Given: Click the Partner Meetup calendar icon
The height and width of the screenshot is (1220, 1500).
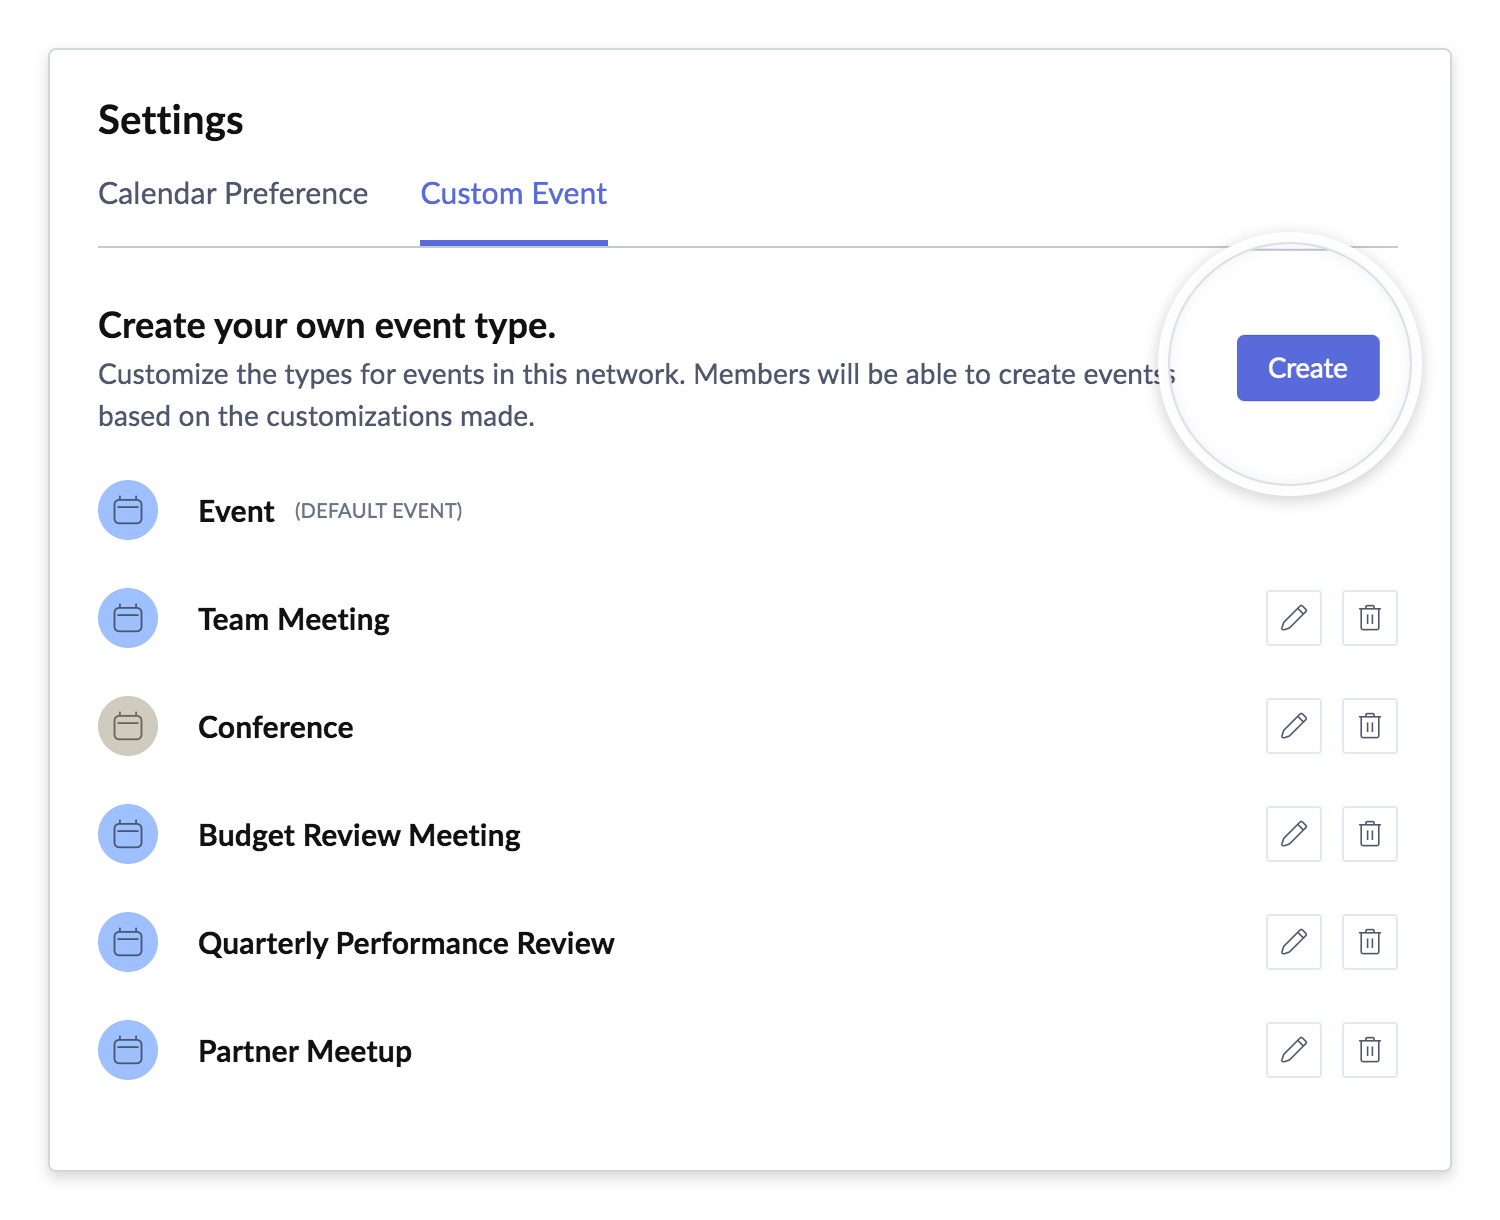Looking at the screenshot, I should (128, 1050).
